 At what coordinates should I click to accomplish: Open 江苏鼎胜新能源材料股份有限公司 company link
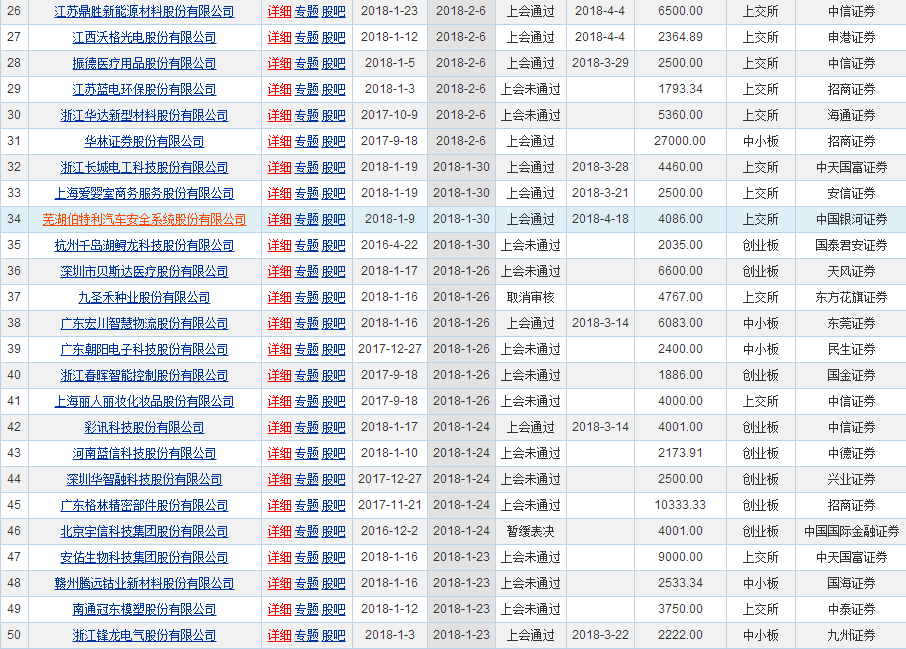click(144, 12)
